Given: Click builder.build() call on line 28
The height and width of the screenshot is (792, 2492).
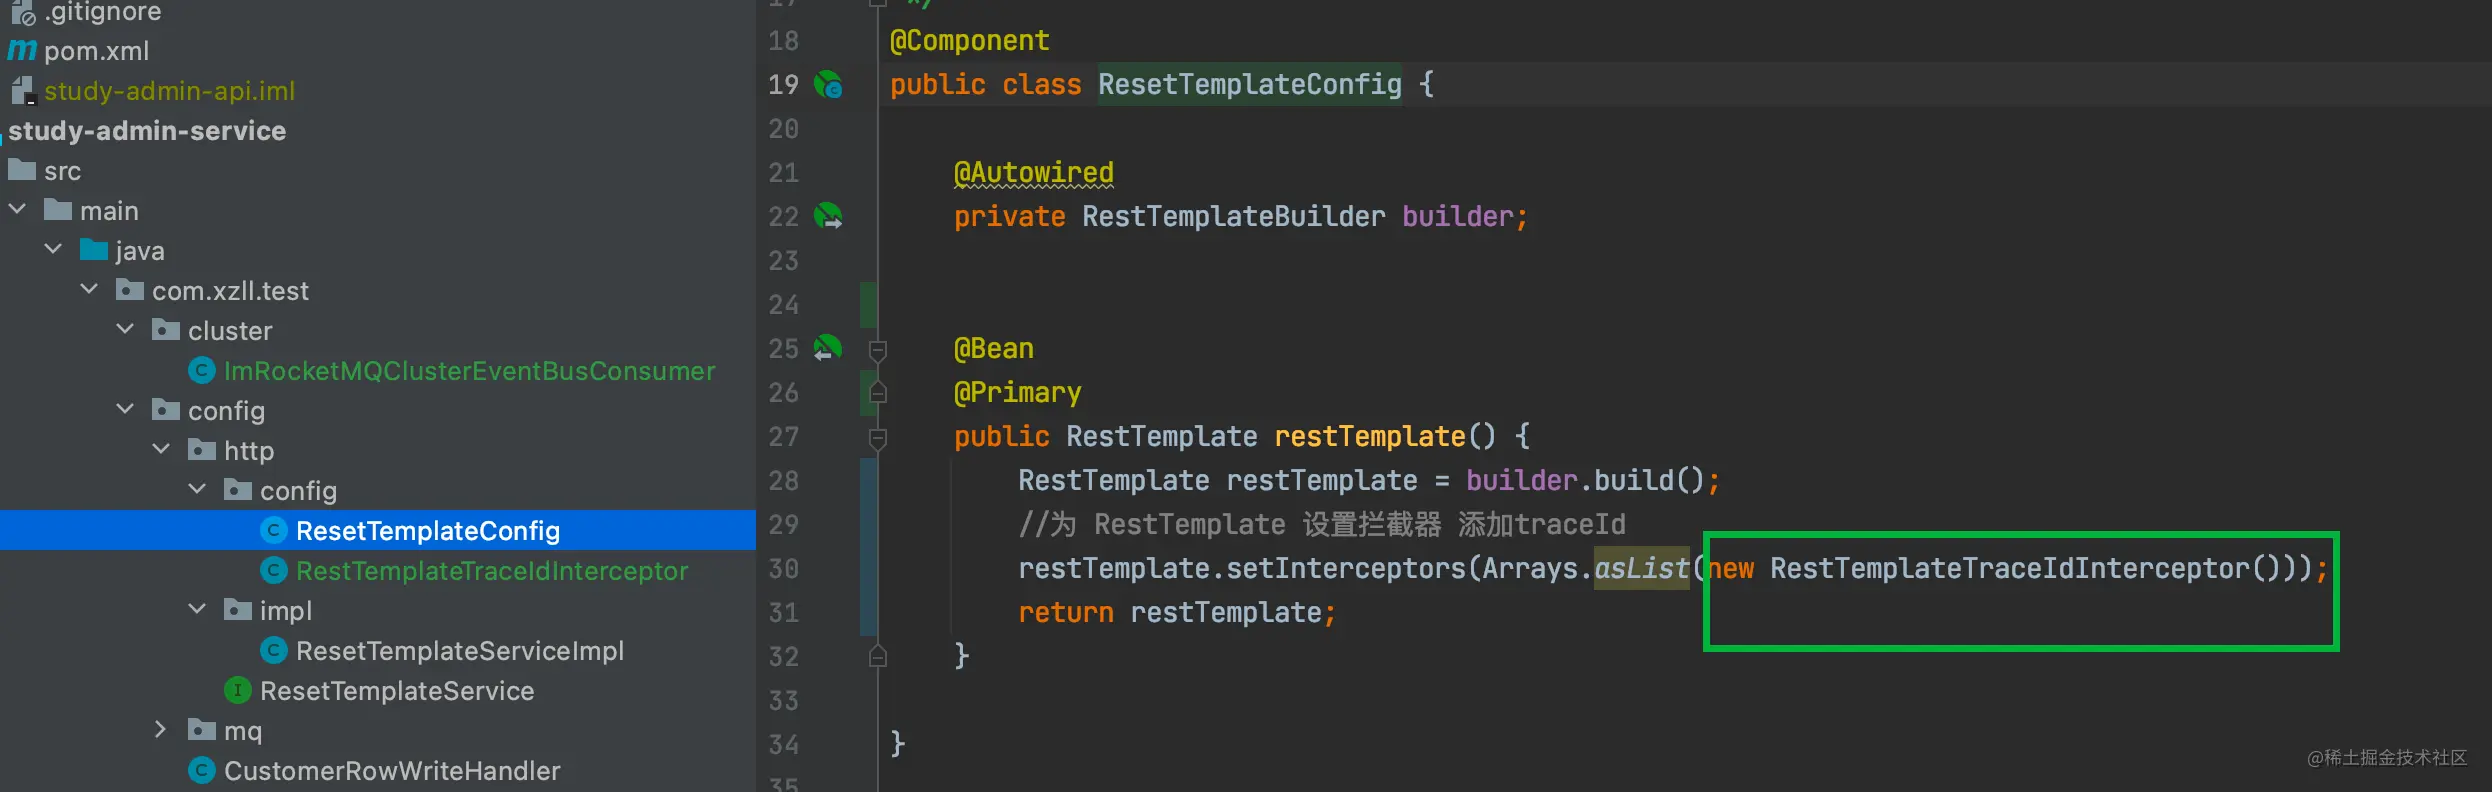Looking at the screenshot, I should pyautogui.click(x=1585, y=481).
